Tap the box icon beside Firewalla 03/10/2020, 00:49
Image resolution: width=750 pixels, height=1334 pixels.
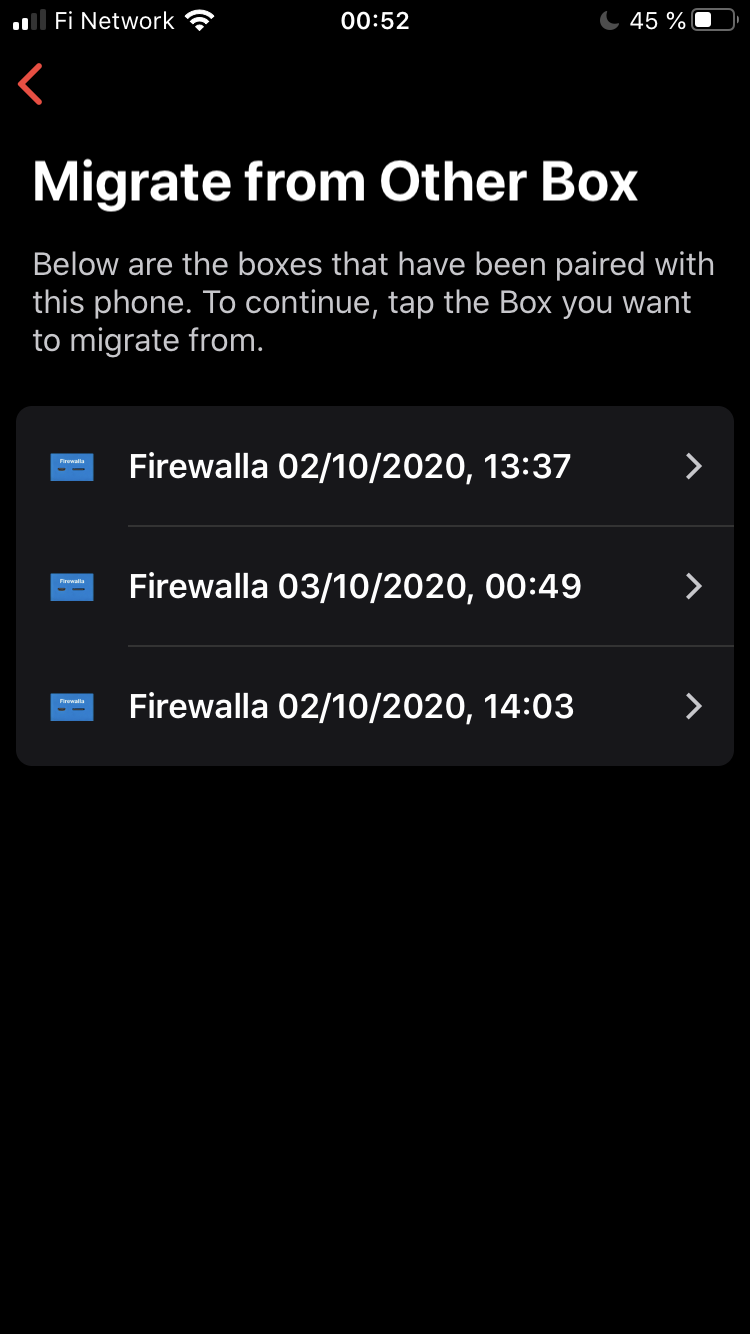point(72,586)
